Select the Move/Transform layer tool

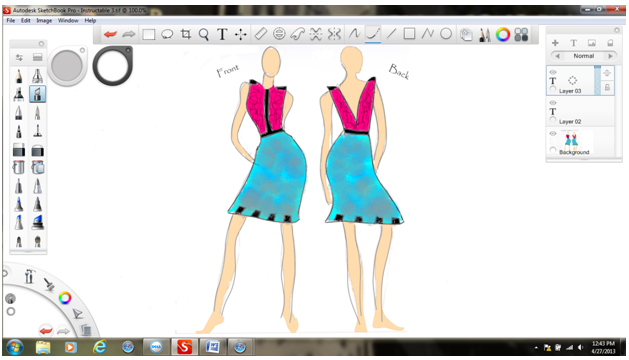[240, 35]
